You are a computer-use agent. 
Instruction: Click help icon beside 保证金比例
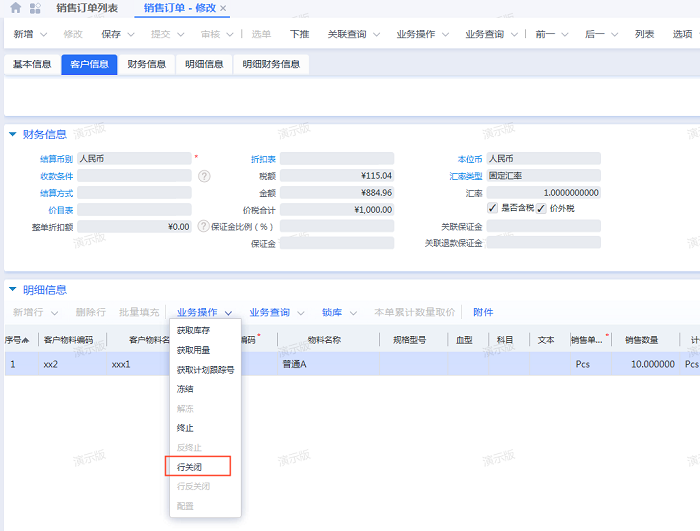[204, 227]
